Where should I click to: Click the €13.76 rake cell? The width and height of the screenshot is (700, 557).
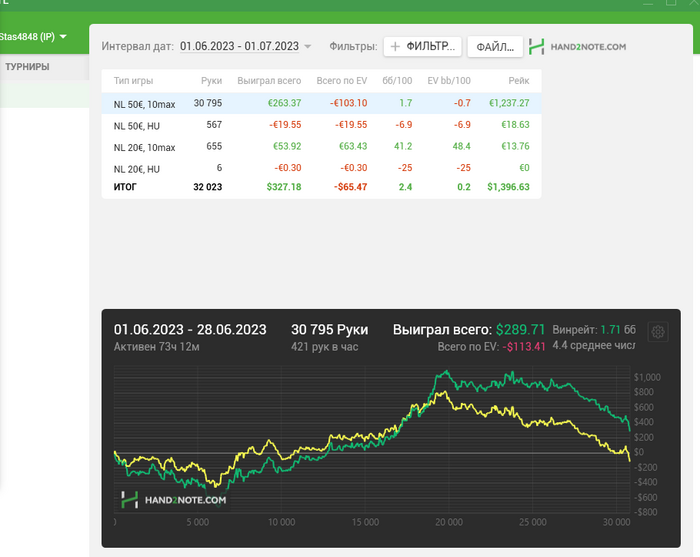[515, 146]
